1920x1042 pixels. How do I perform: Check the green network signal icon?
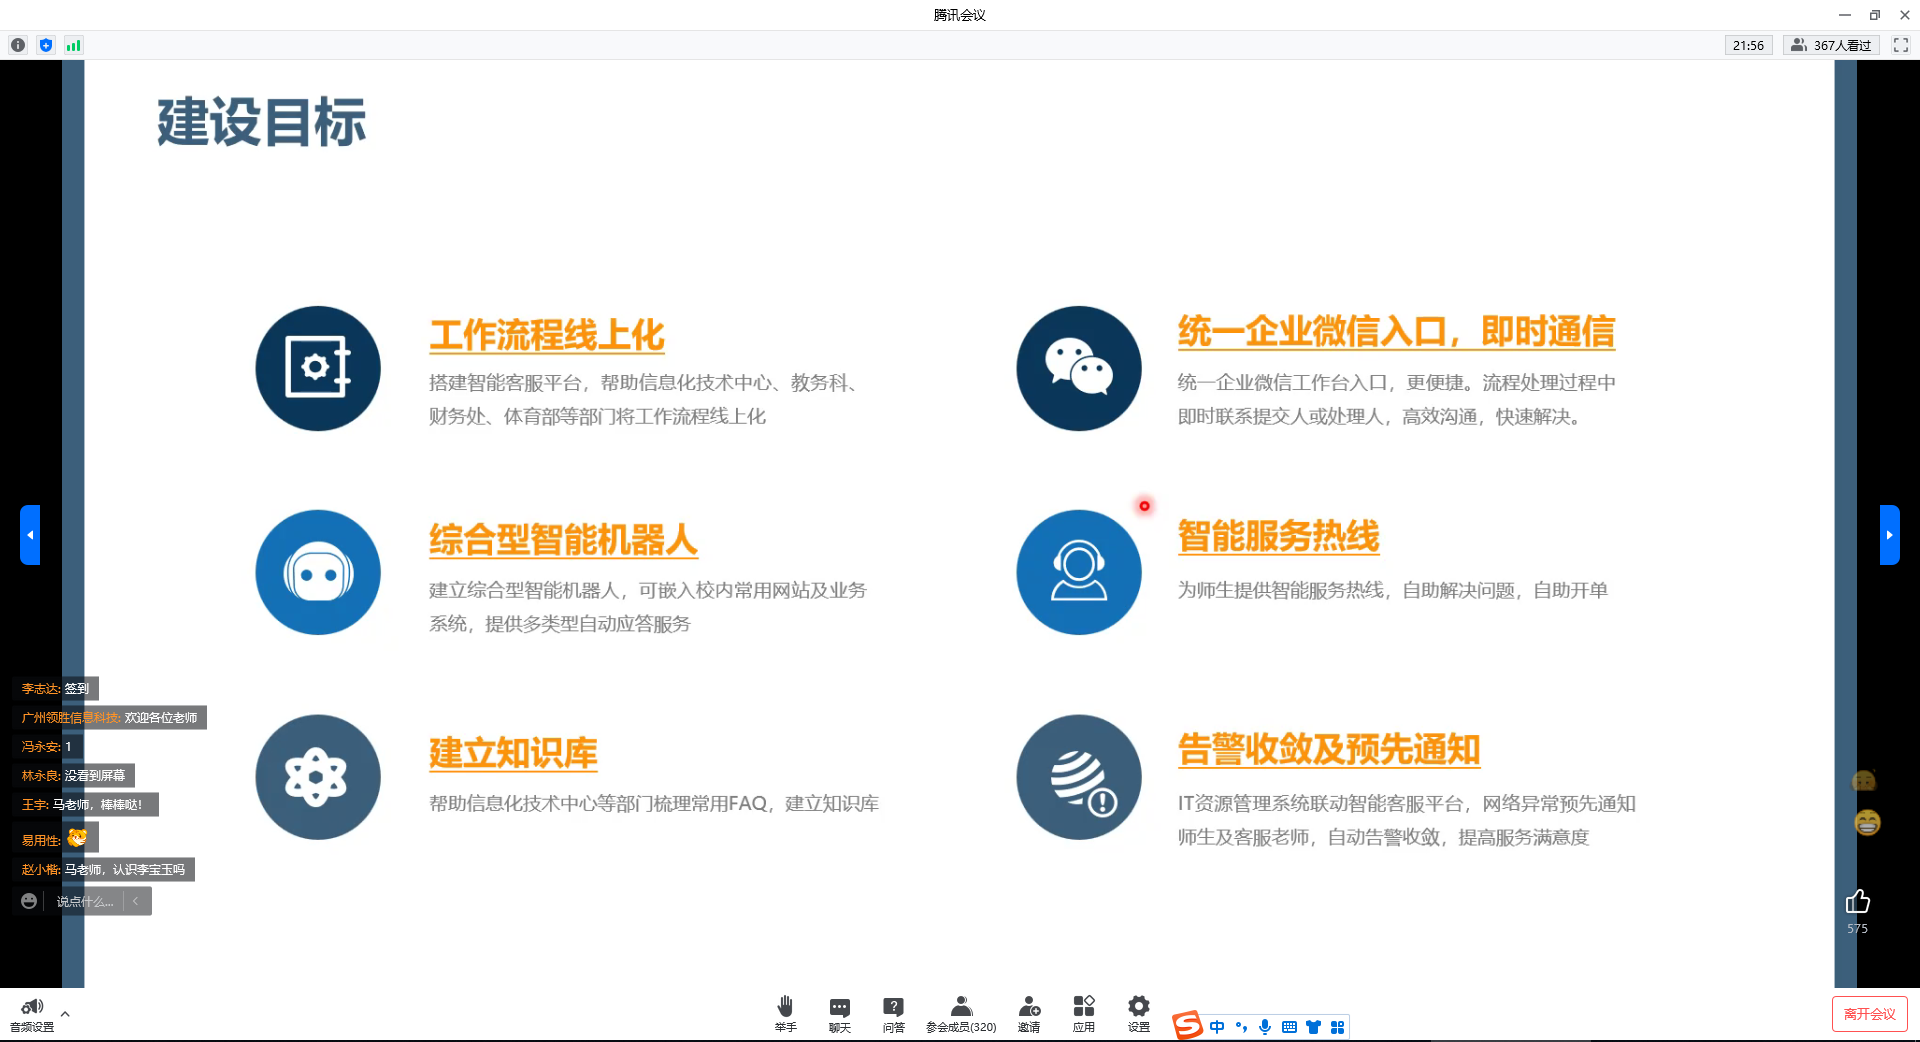point(74,45)
